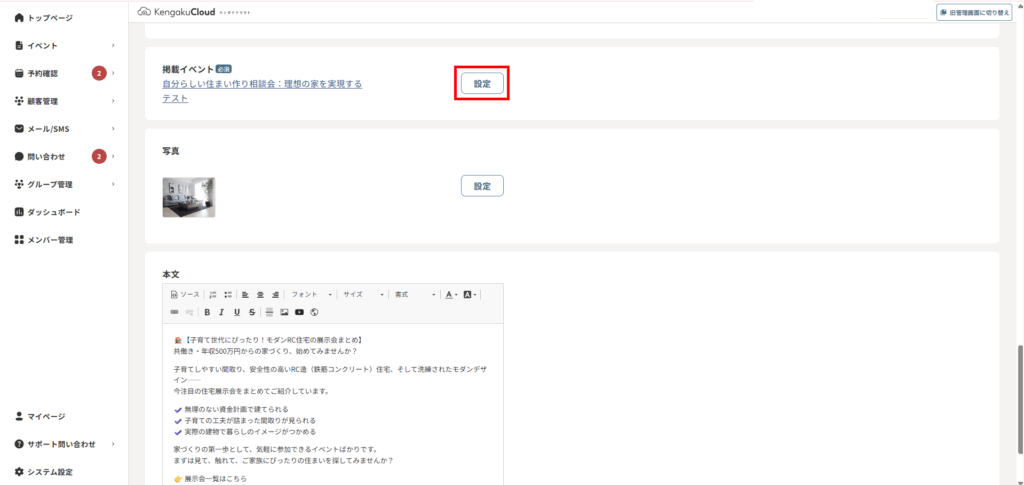Apply strikethrough in the editor toolbar
This screenshot has height=485, width=1024.
coord(252,312)
